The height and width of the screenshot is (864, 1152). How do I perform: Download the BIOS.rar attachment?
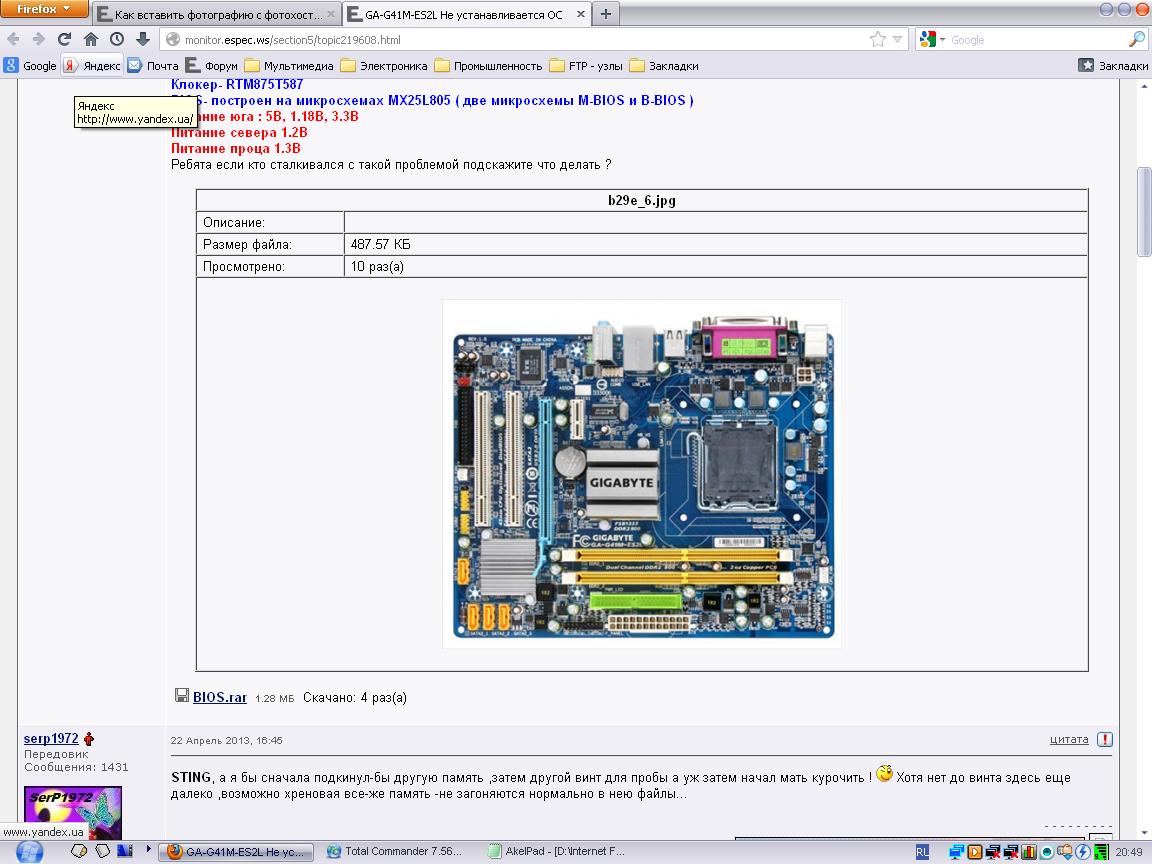pos(219,697)
